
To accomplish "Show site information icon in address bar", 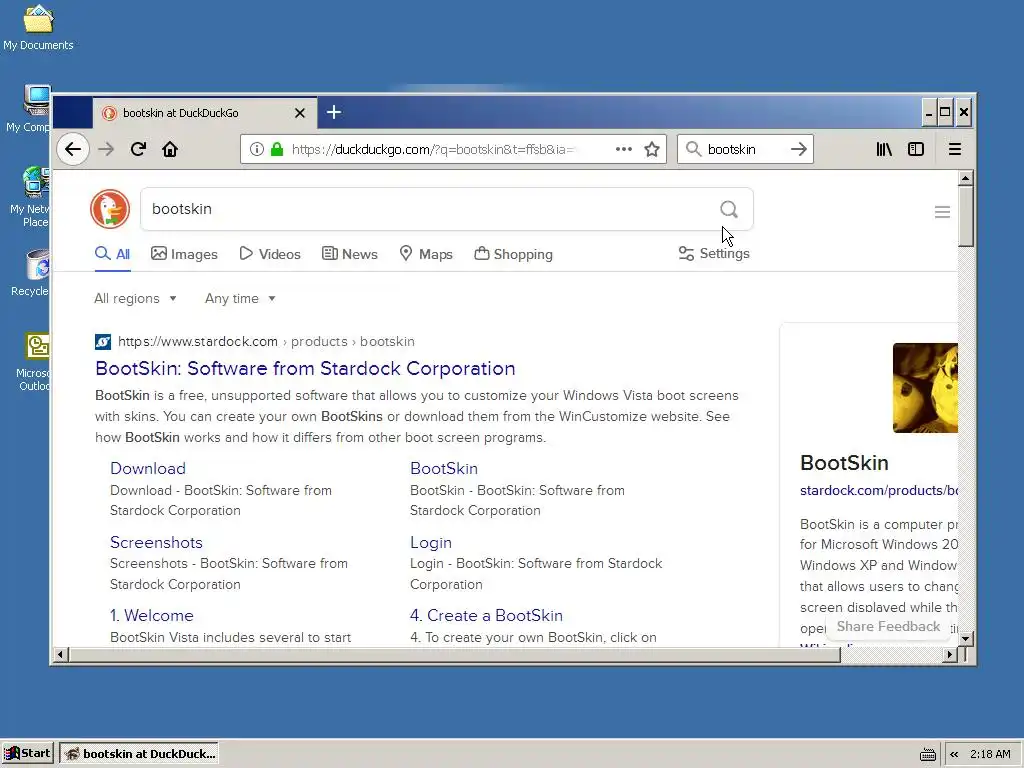I will click(x=257, y=150).
